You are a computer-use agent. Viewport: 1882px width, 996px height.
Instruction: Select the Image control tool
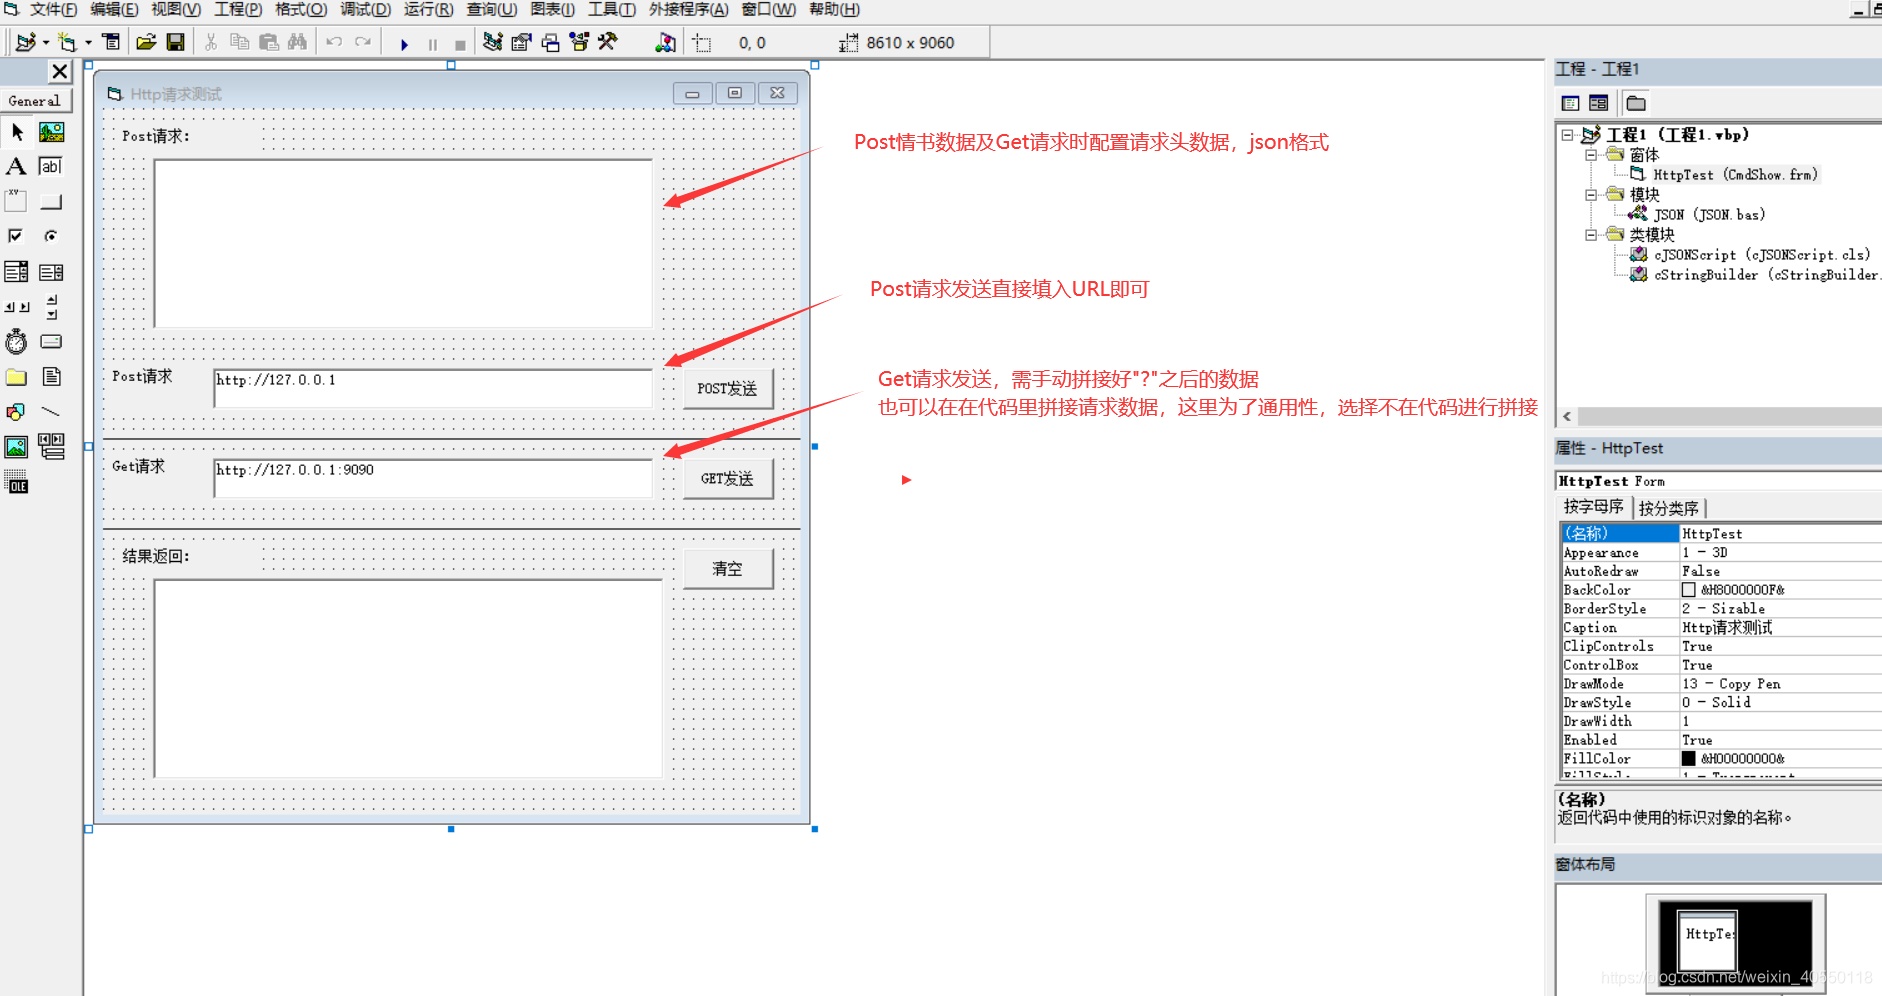17,447
